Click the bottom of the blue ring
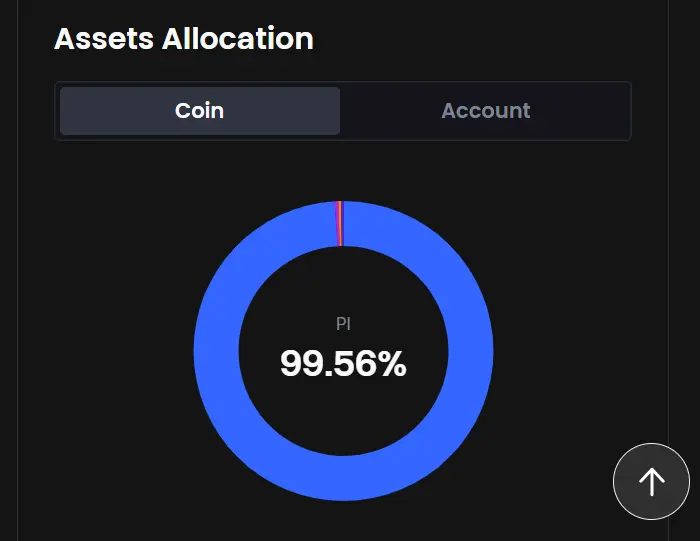The height and width of the screenshot is (541, 700). tap(343, 478)
